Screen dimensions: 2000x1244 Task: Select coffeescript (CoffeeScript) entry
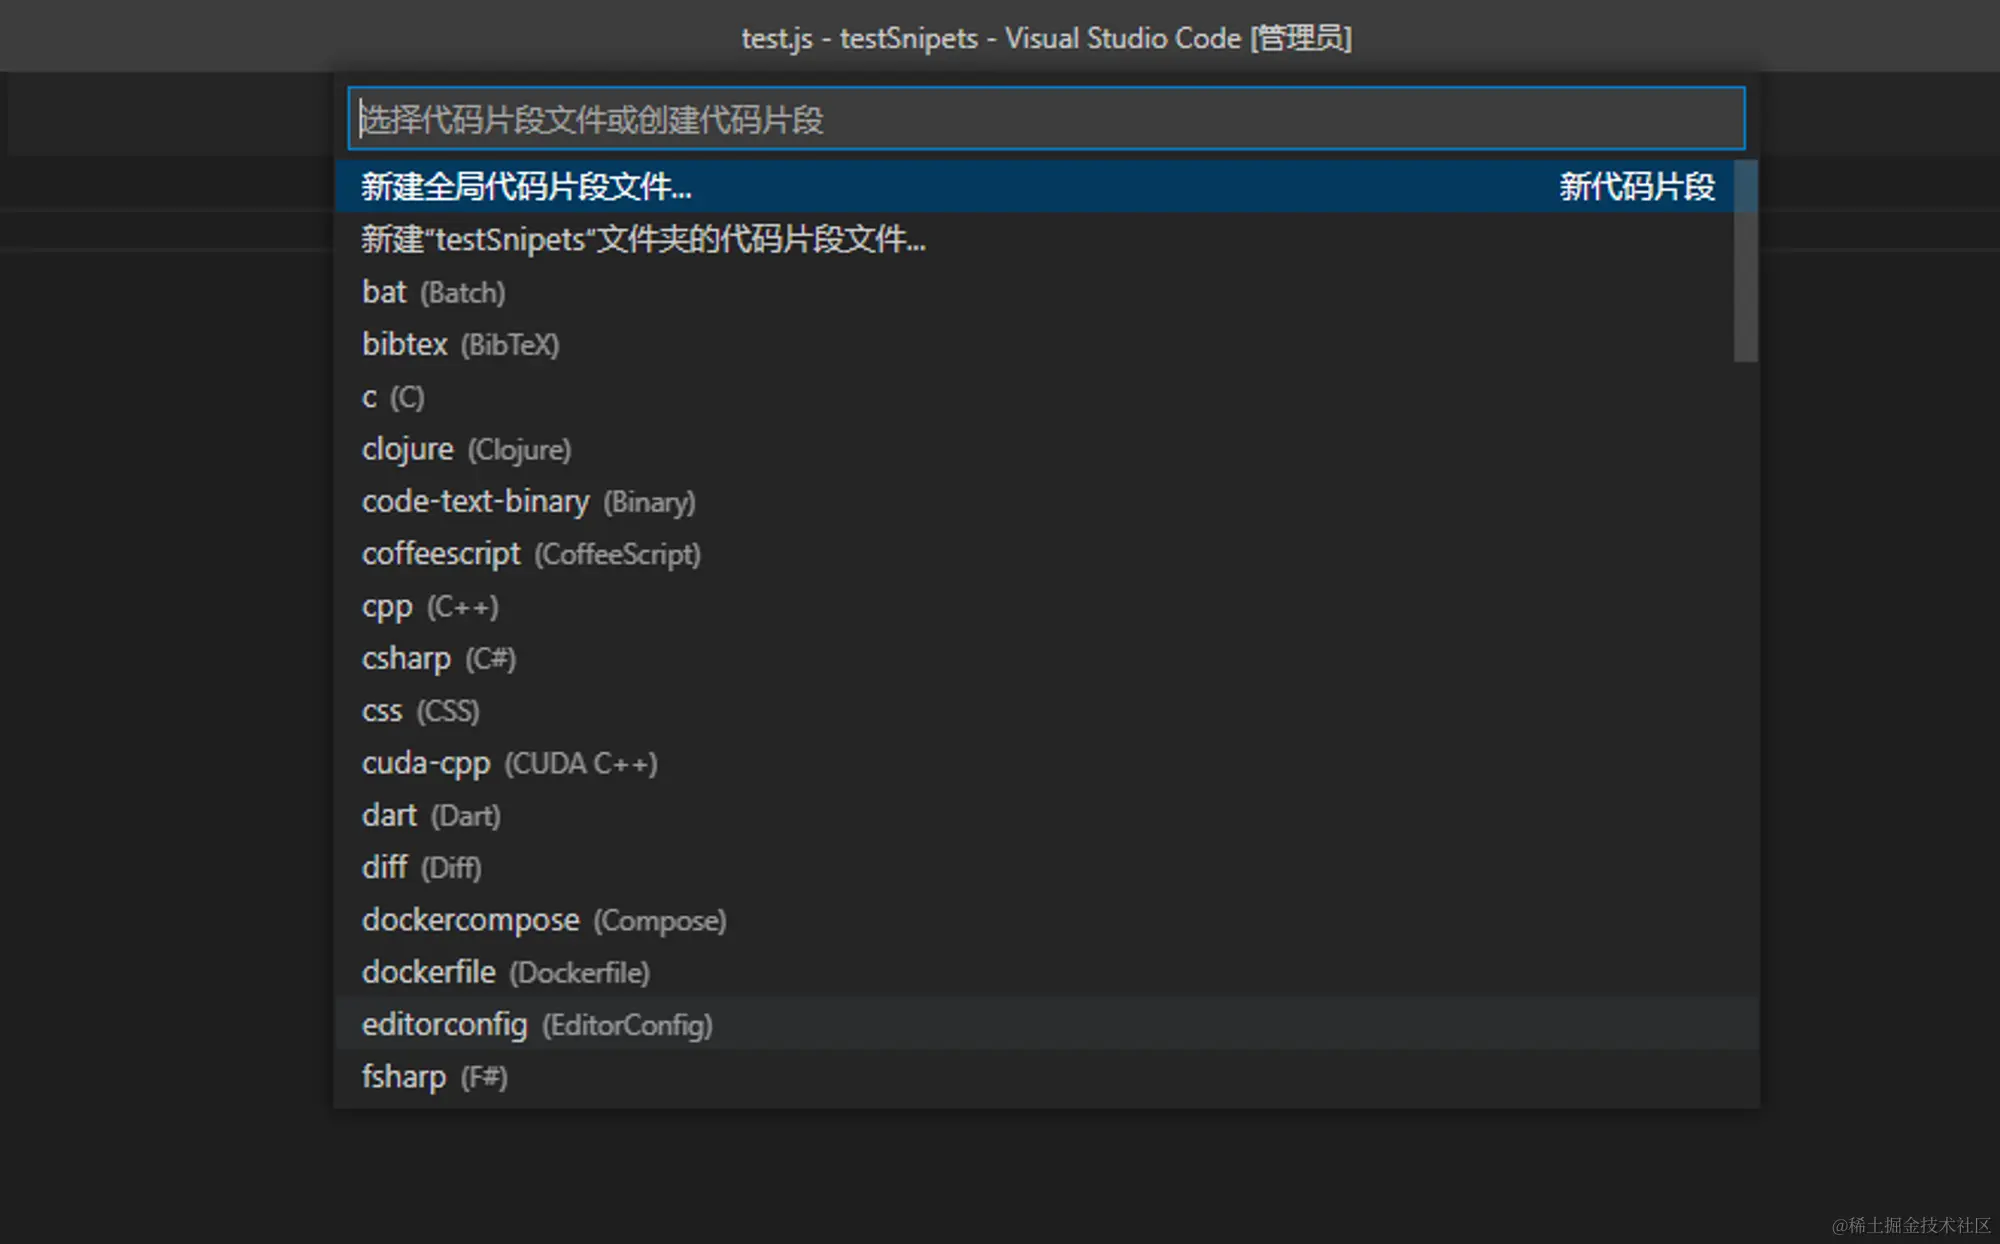point(1046,553)
